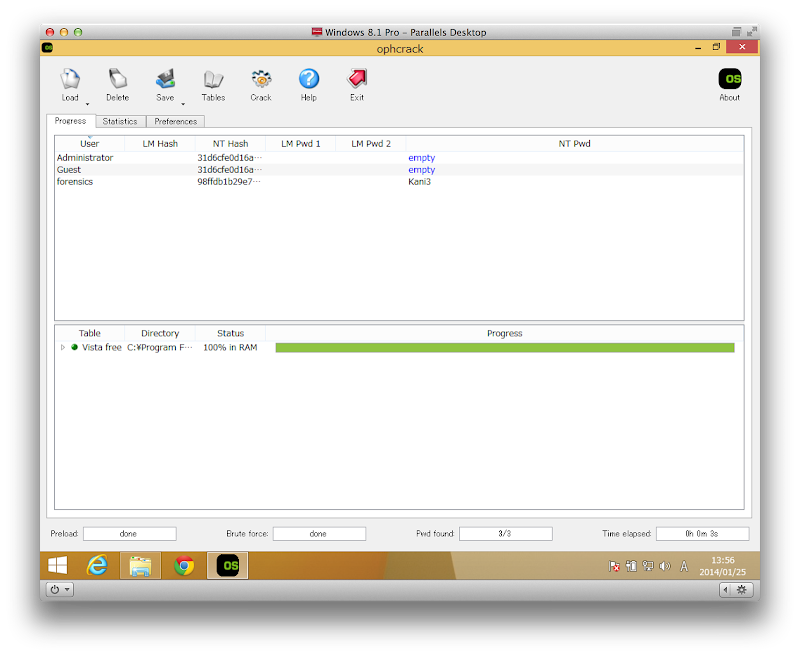Click the input method A indicator
The image size is (800, 656).
pyautogui.click(x=684, y=566)
